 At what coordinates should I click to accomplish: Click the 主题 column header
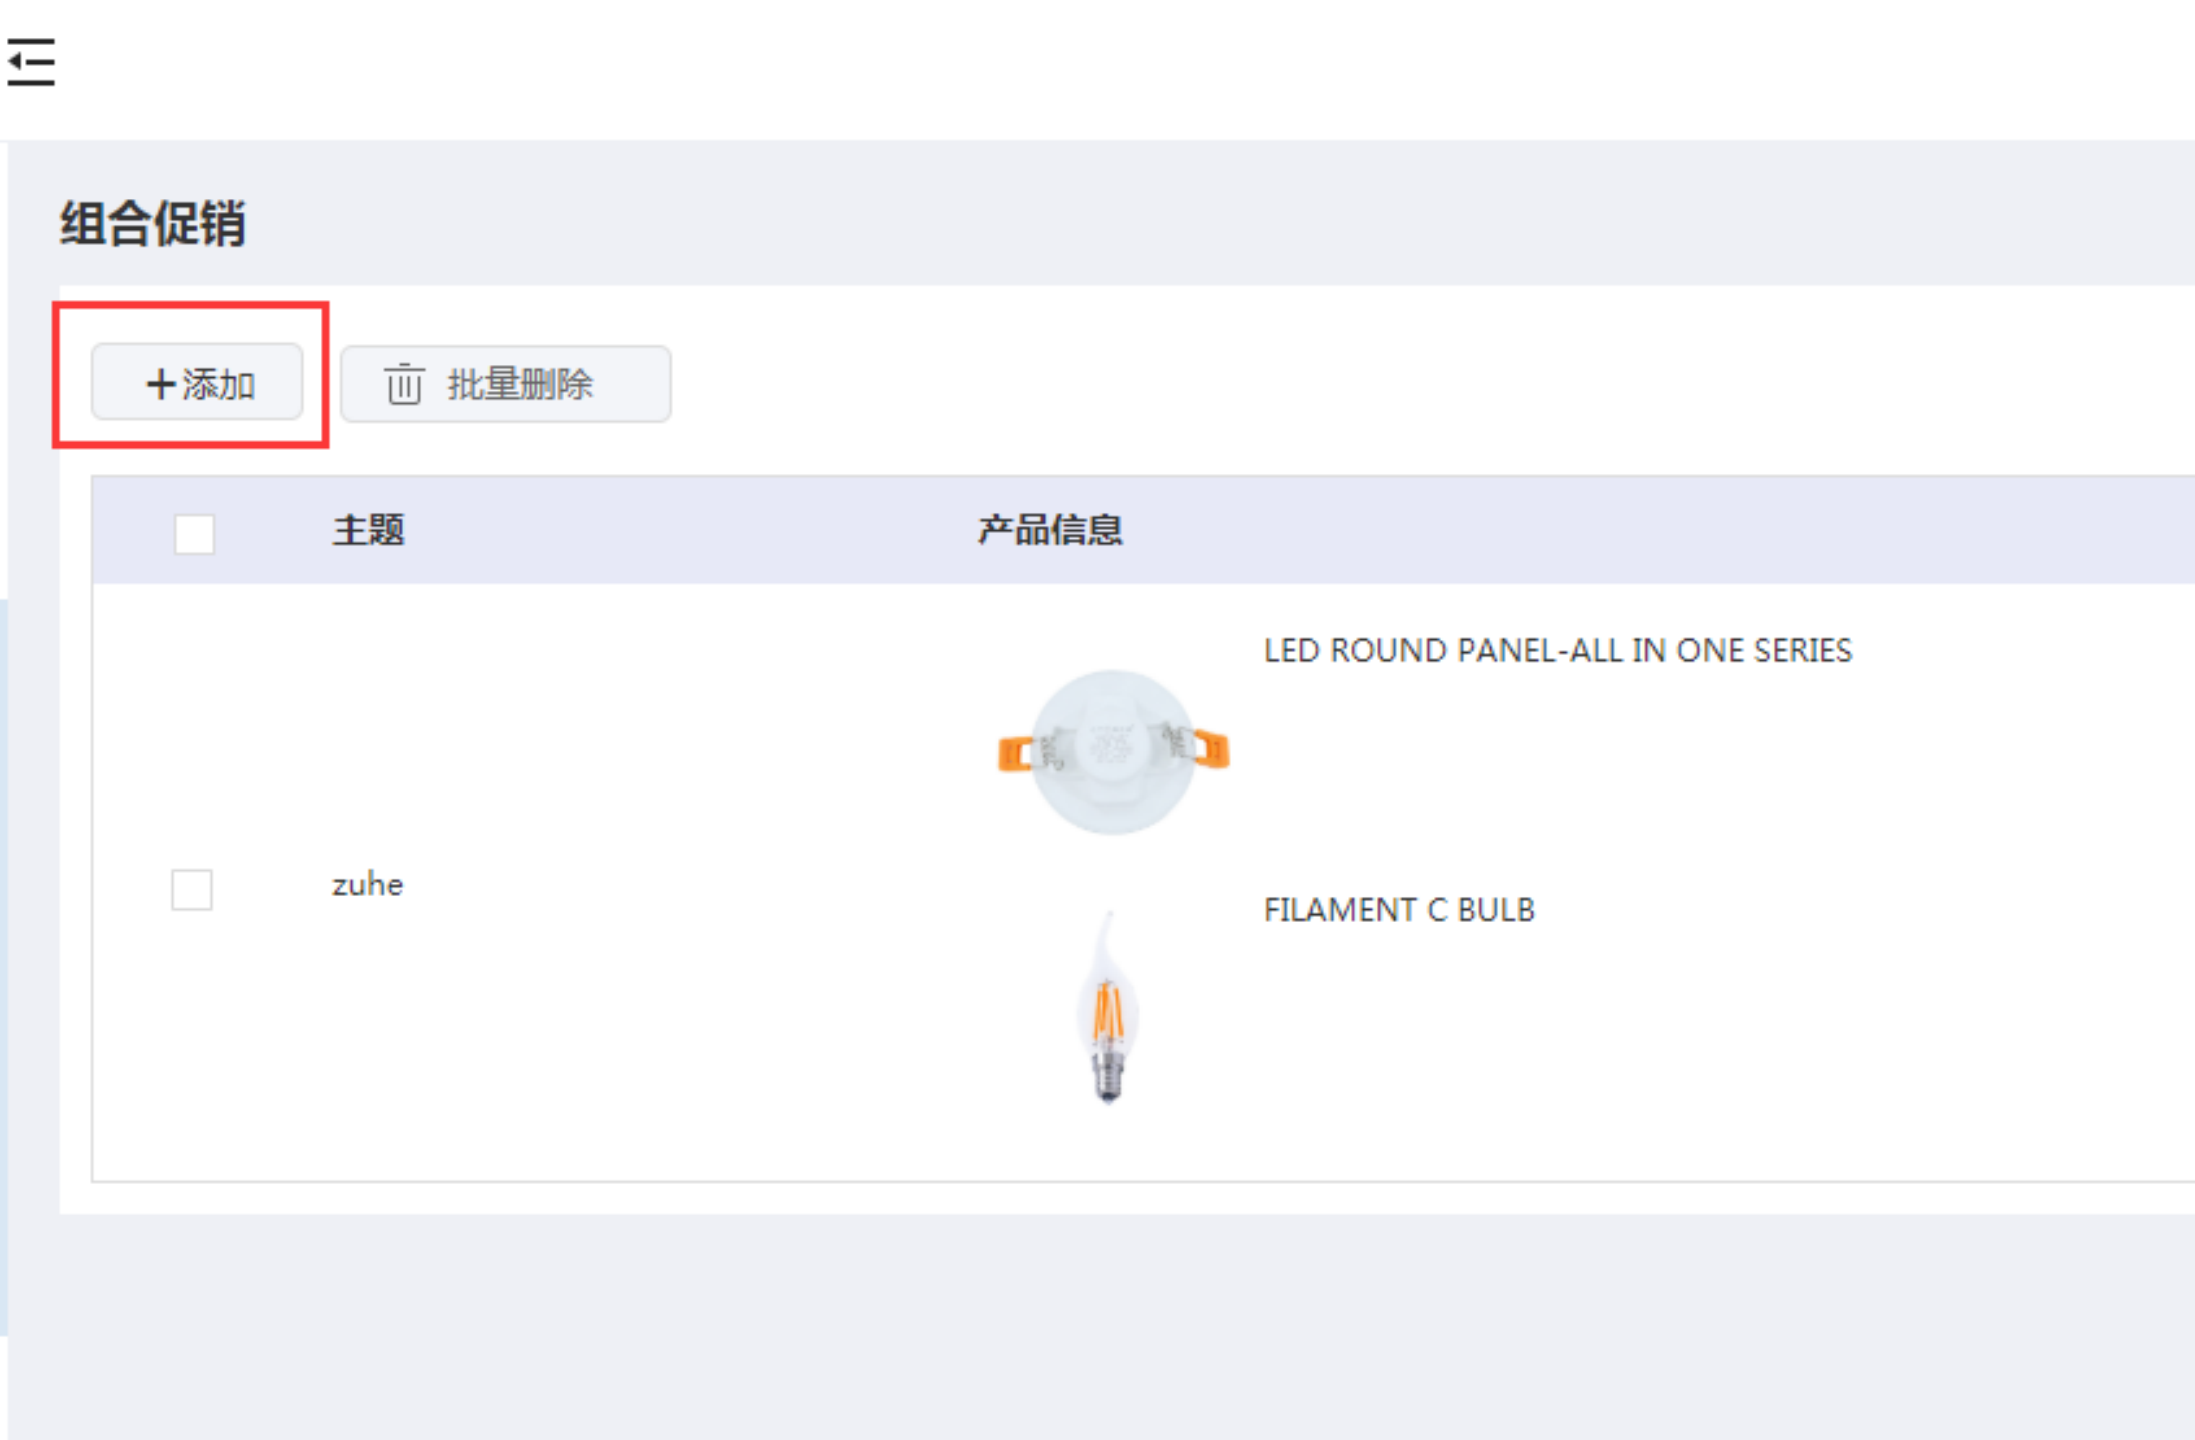click(x=368, y=530)
